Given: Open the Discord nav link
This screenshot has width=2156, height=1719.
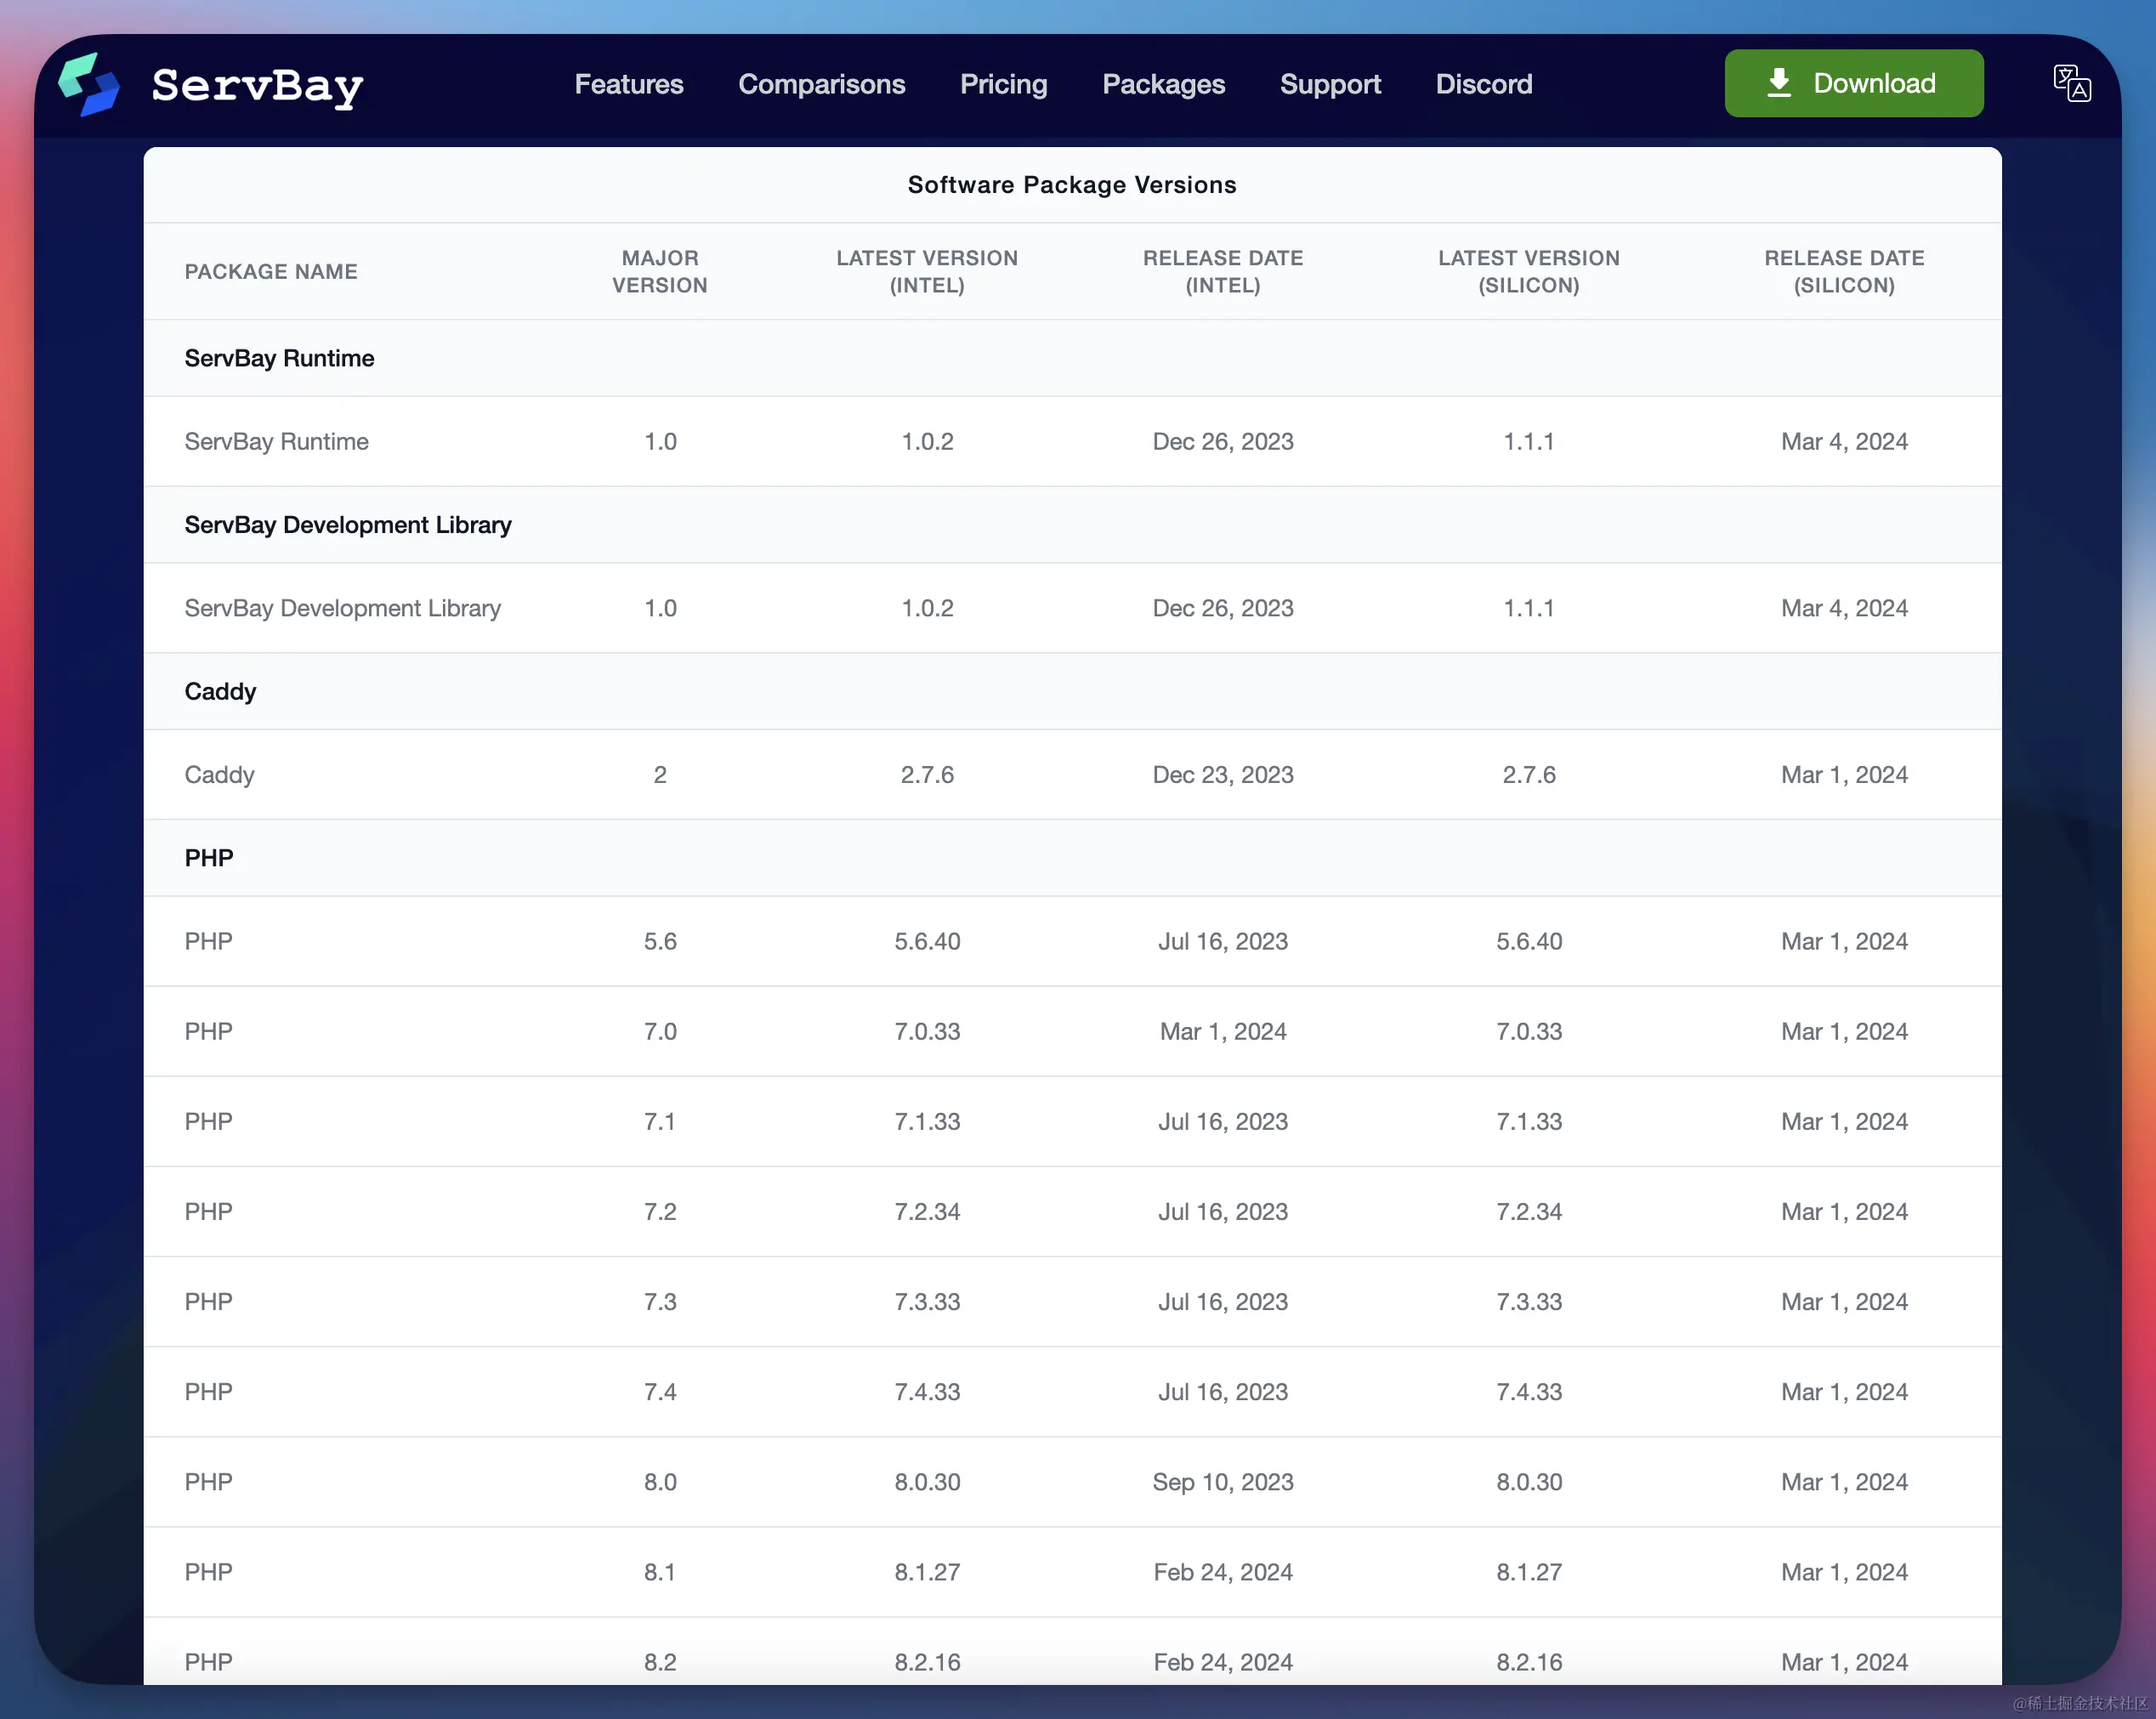Looking at the screenshot, I should 1484,84.
